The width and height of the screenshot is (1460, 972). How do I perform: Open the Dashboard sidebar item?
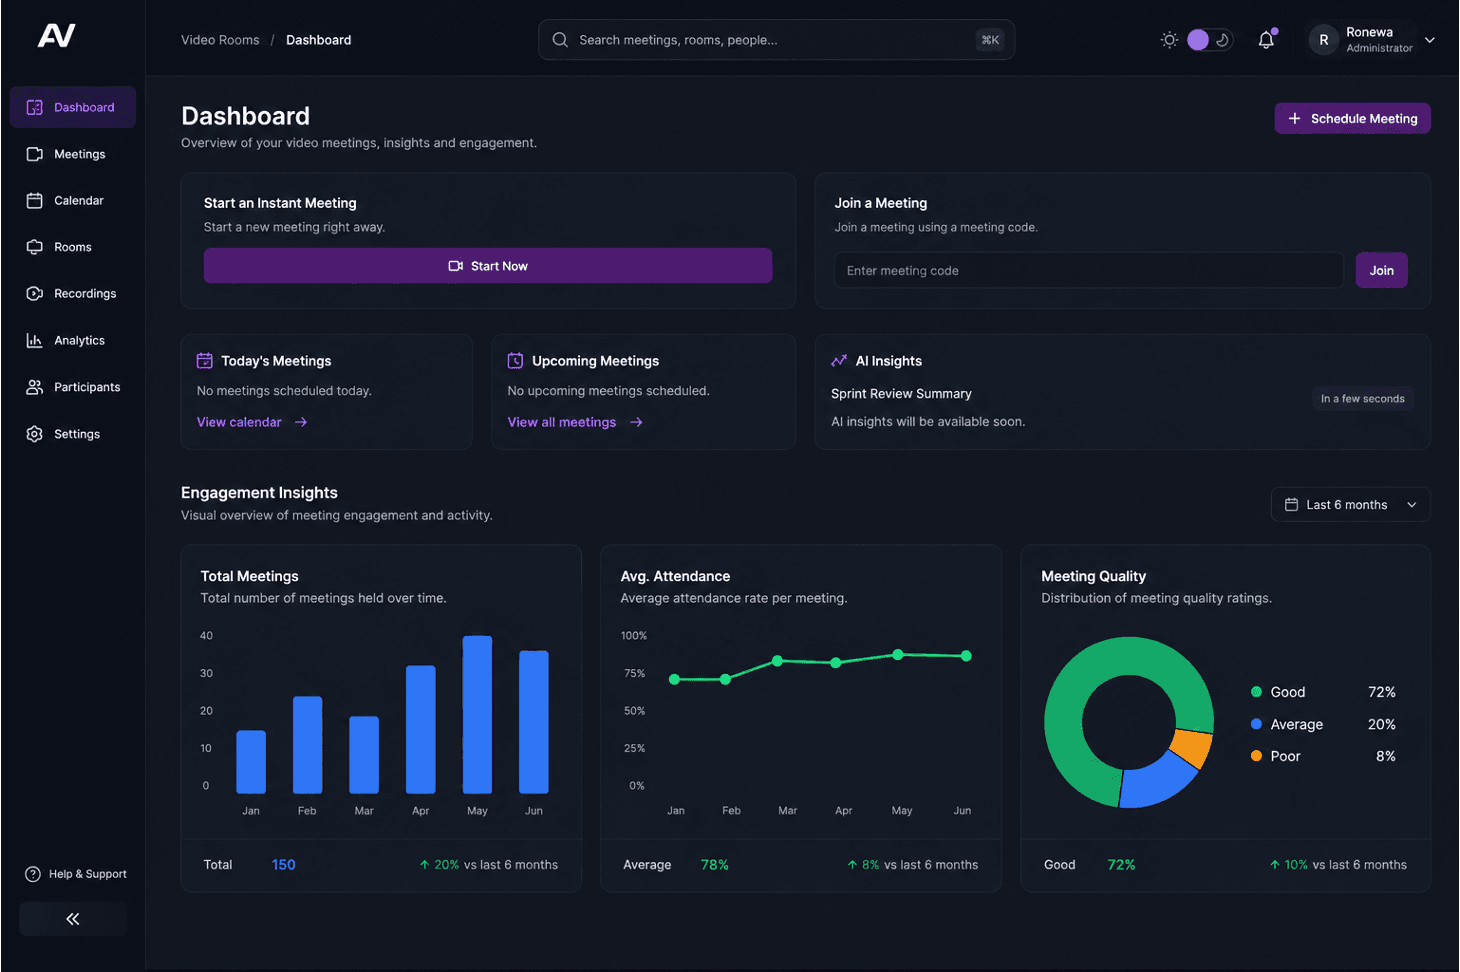click(73, 107)
